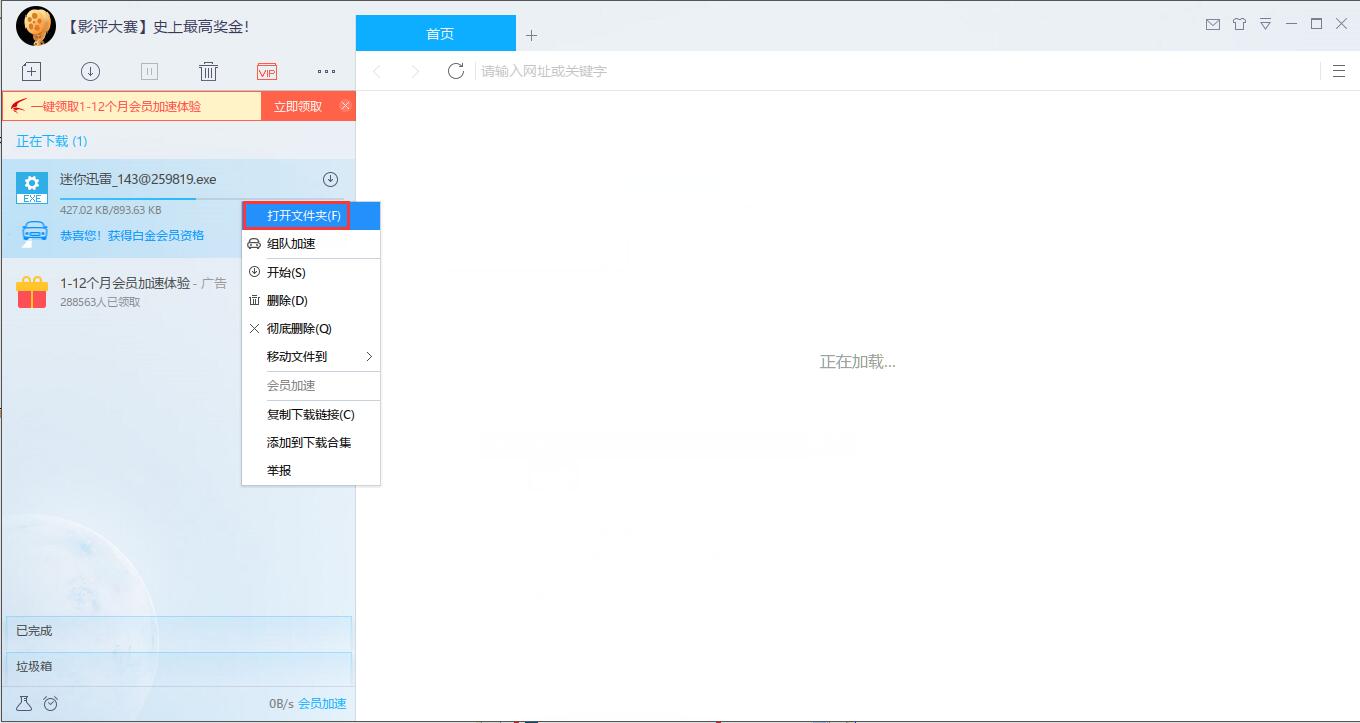
Task: Open the VIP icon in toolbar
Action: (267, 71)
